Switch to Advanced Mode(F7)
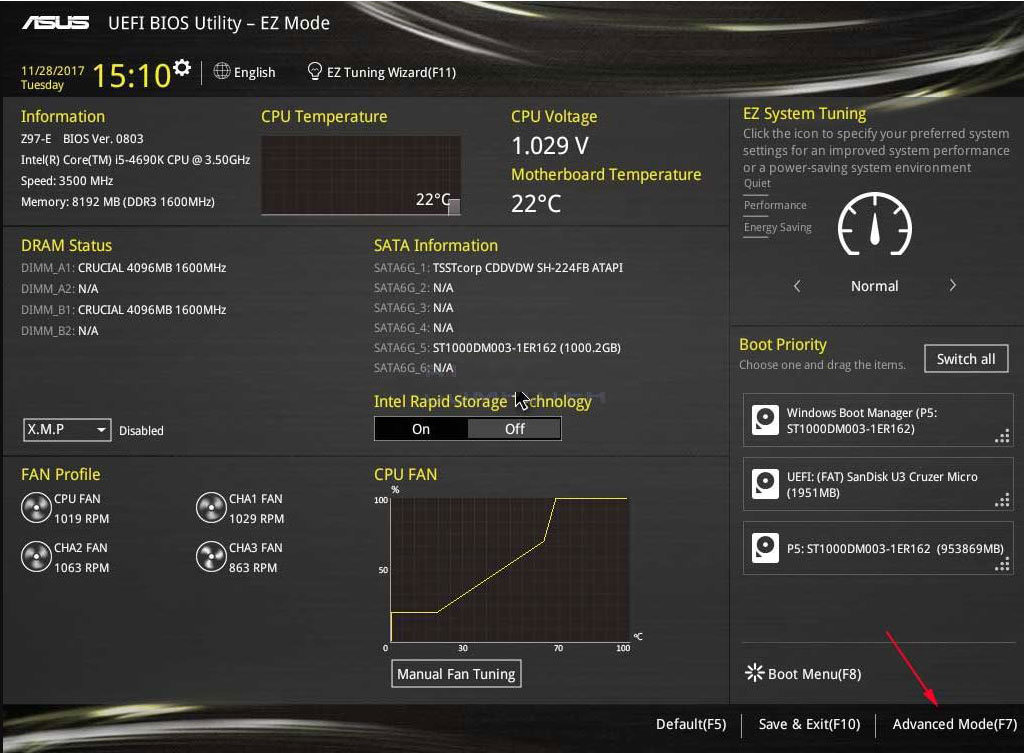 [955, 724]
